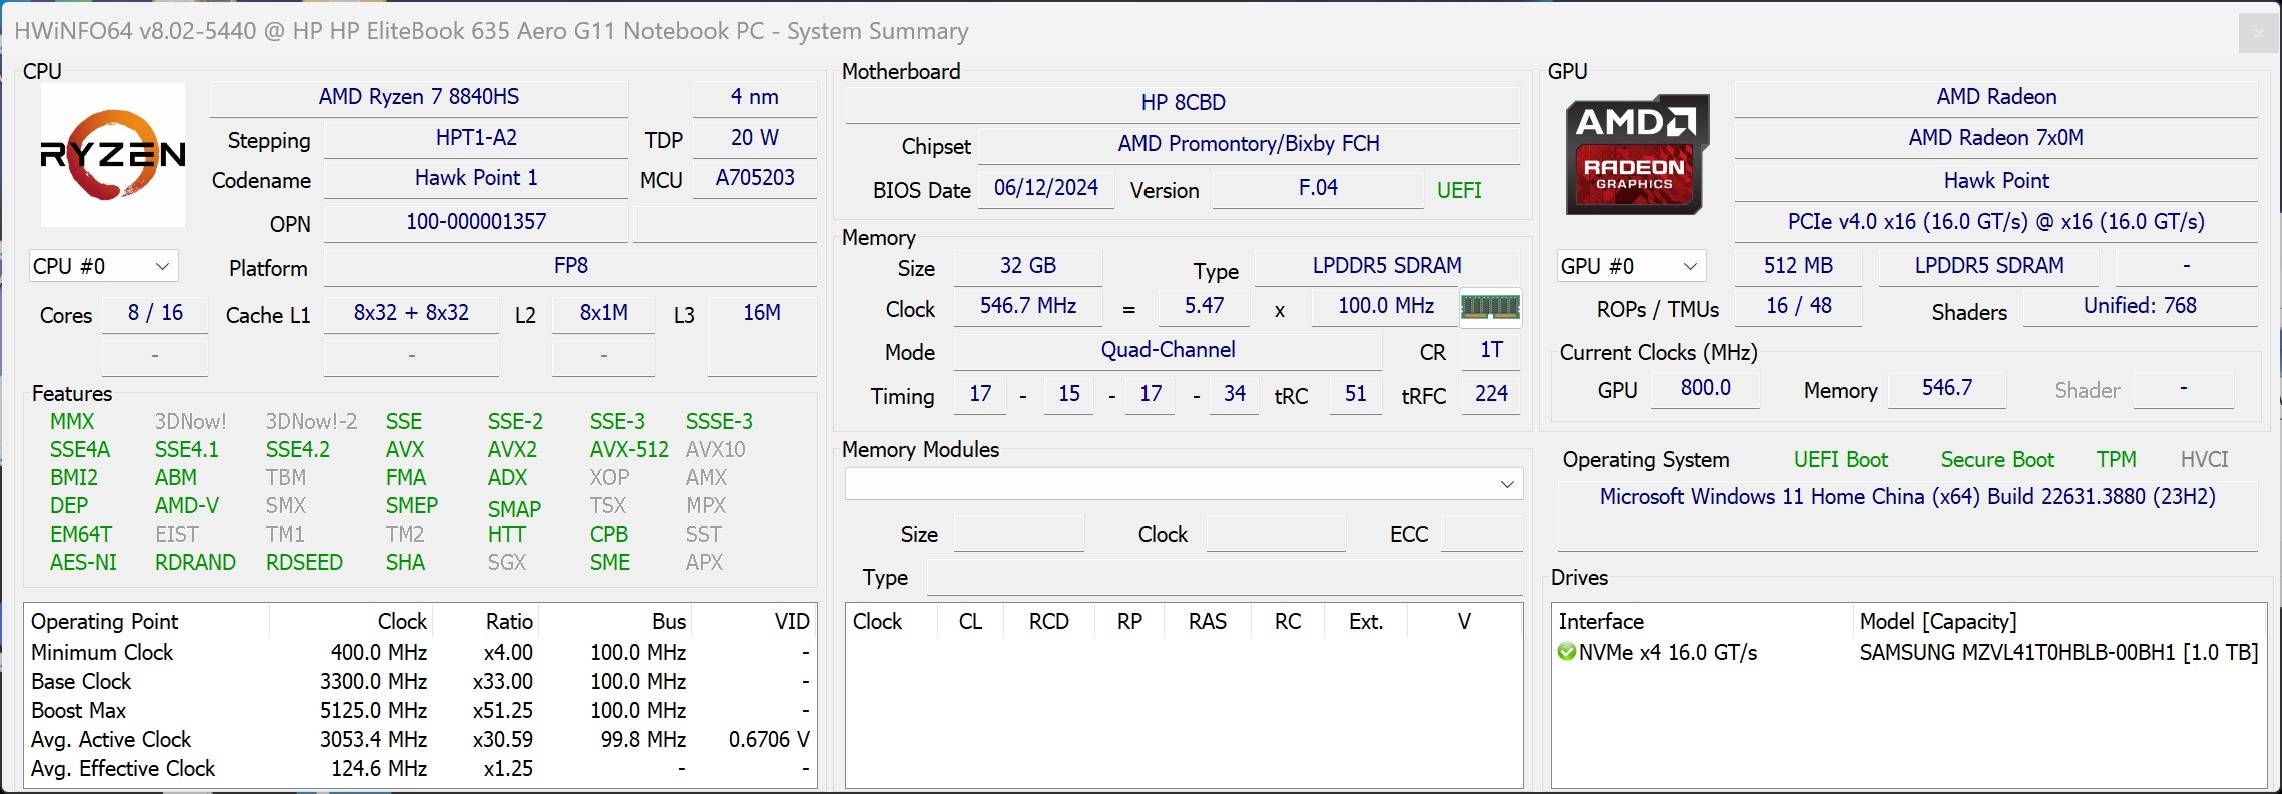Click the UEFI Boot indicator
2282x794 pixels.
[1840, 459]
